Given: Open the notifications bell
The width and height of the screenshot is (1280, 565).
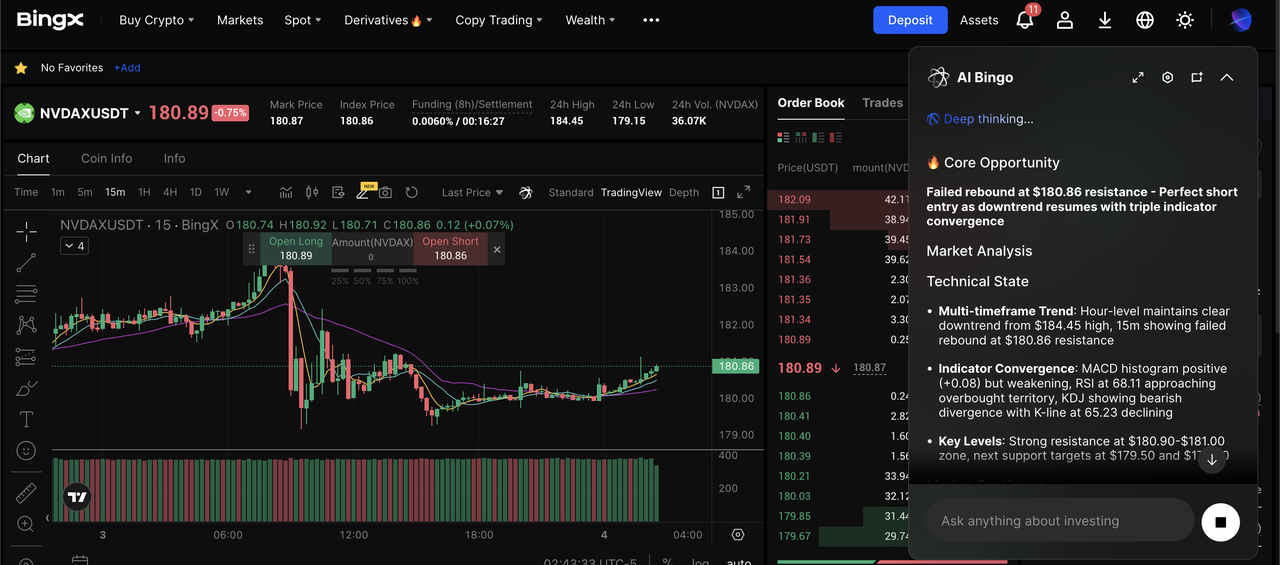Looking at the screenshot, I should 1024,20.
